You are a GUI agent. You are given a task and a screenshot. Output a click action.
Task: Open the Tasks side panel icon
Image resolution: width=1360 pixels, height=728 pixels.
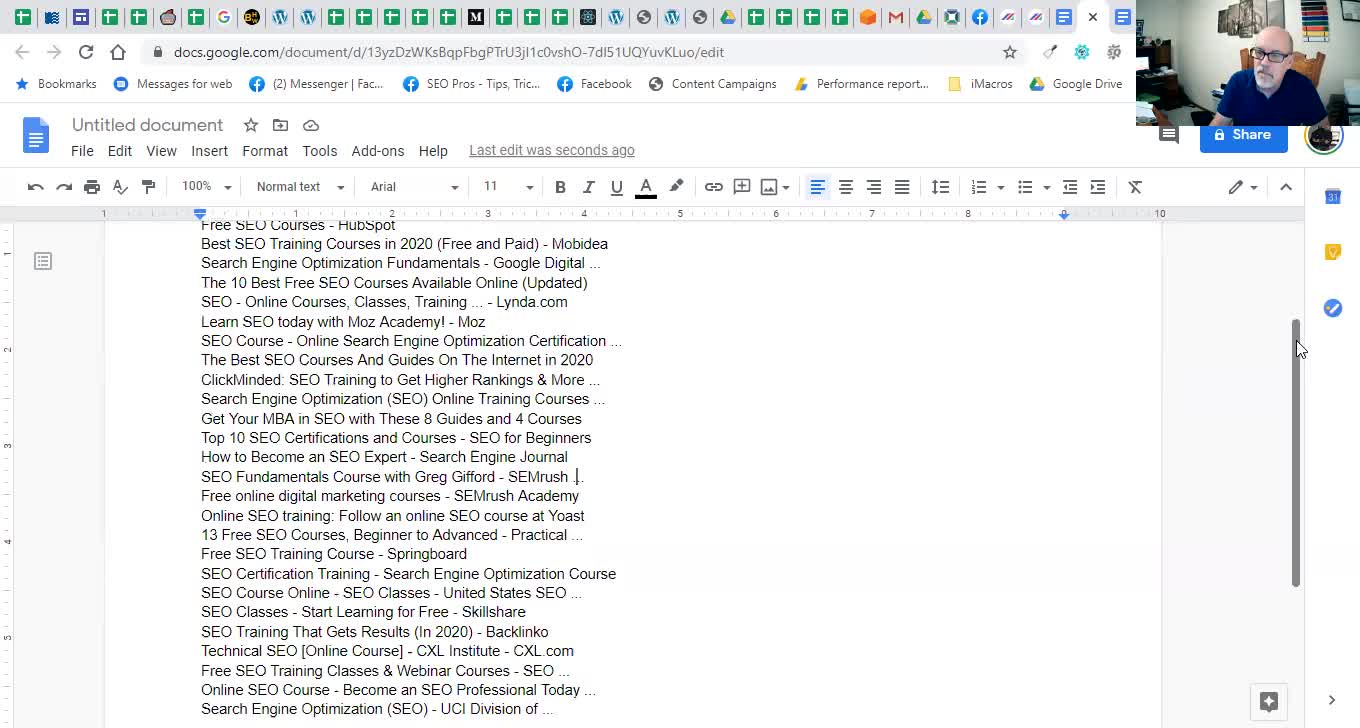point(1332,308)
